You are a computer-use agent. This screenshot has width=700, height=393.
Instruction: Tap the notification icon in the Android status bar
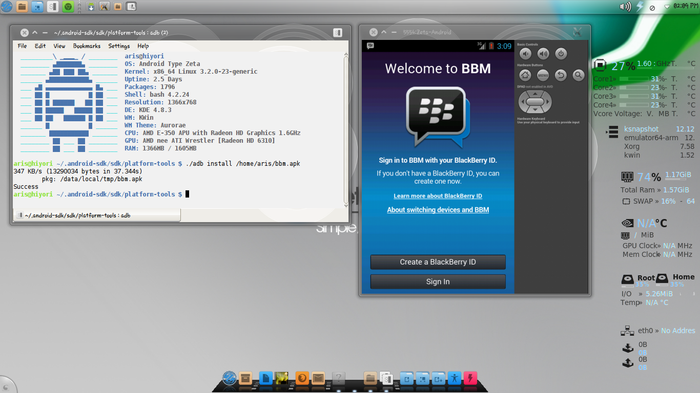(x=370, y=46)
